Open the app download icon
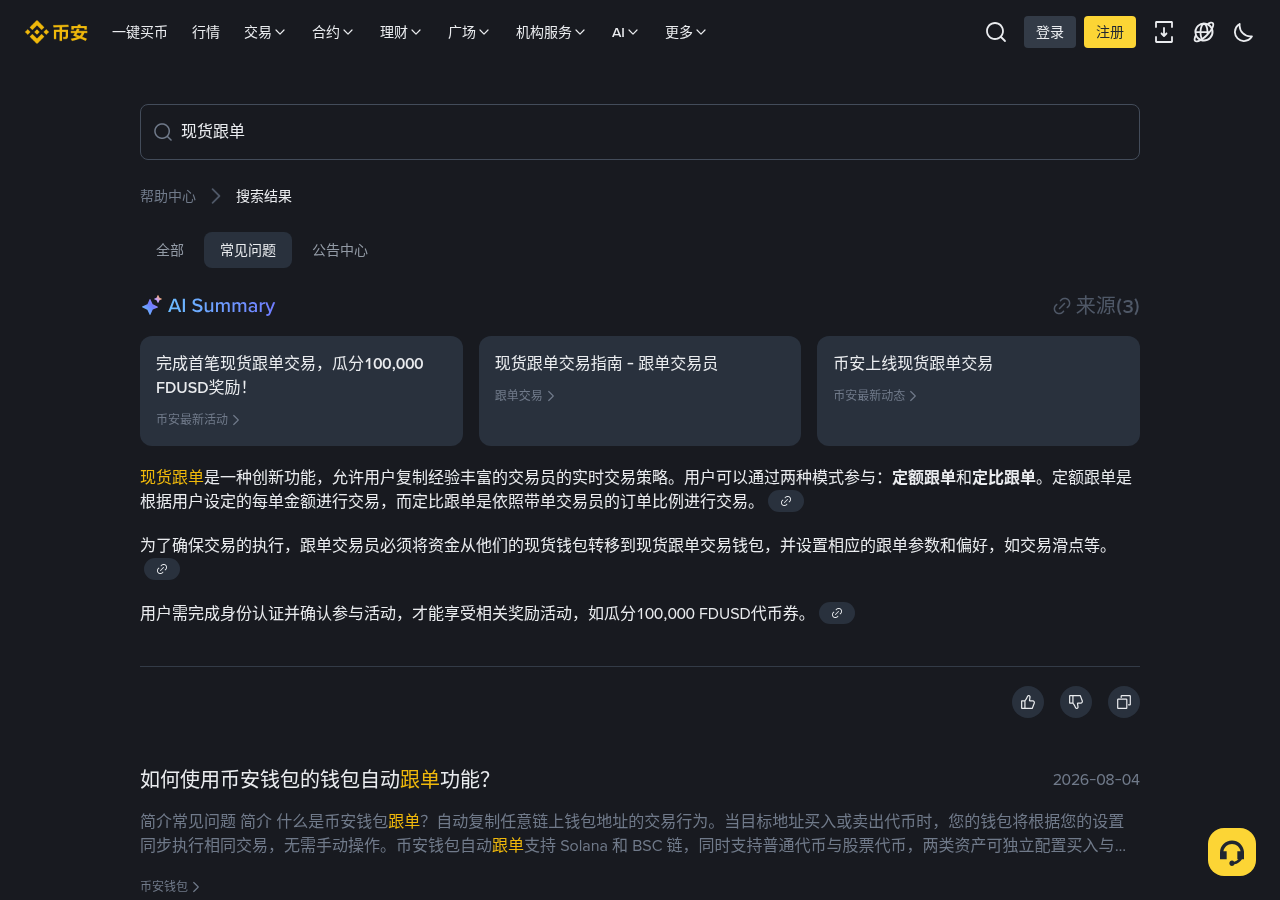 (x=1164, y=32)
